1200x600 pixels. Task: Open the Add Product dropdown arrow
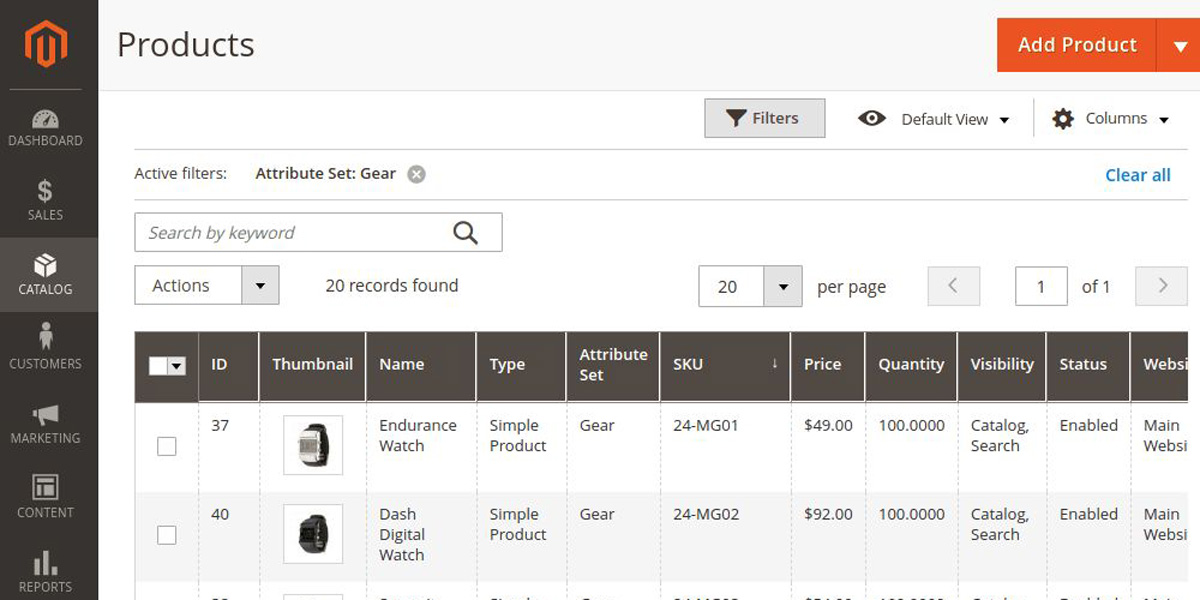1179,45
